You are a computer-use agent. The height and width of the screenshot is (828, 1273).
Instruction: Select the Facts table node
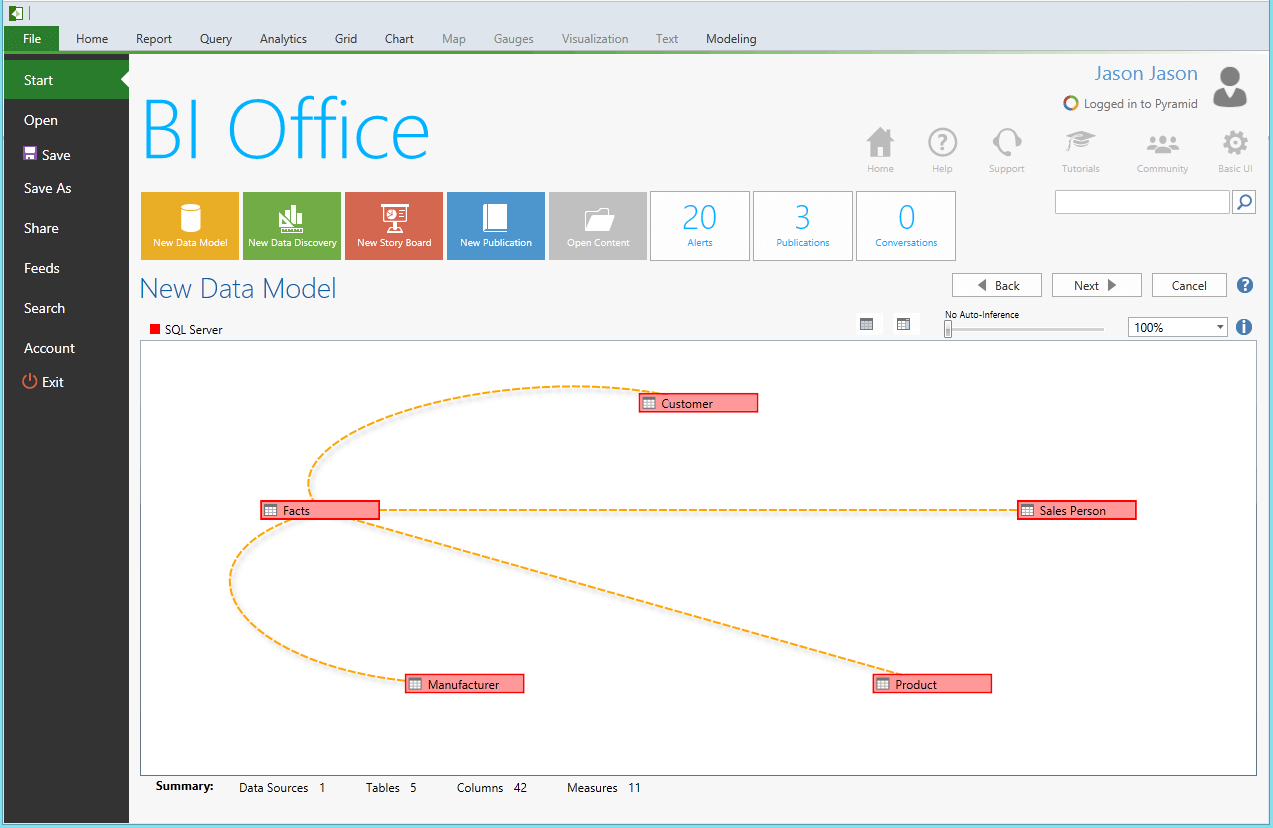tap(320, 510)
